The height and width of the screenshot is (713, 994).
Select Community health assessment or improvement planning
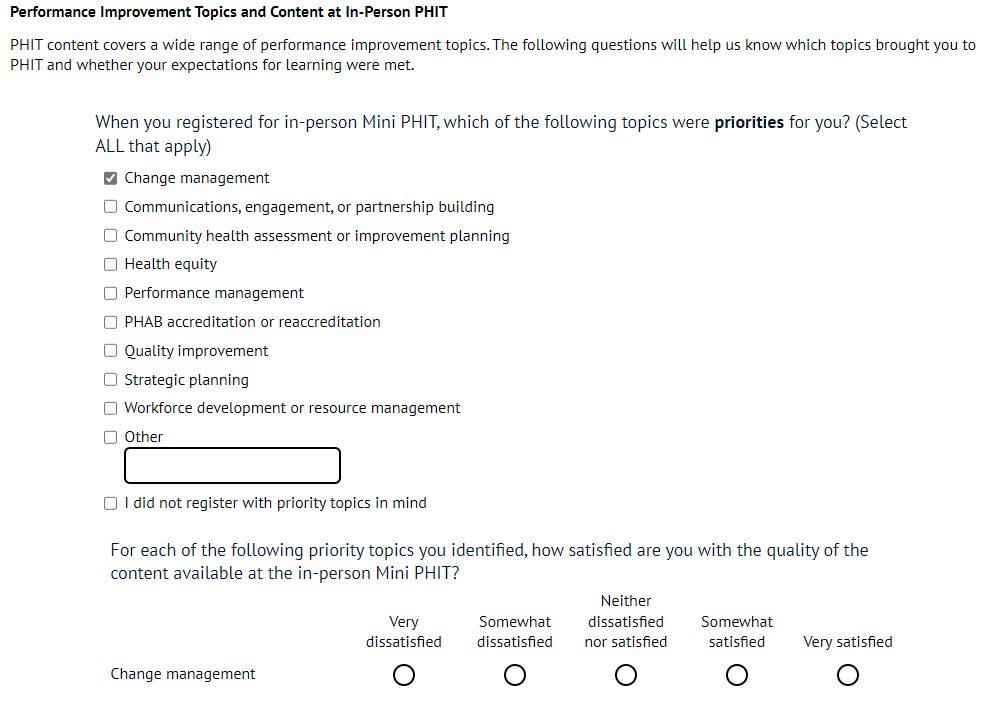(x=111, y=236)
